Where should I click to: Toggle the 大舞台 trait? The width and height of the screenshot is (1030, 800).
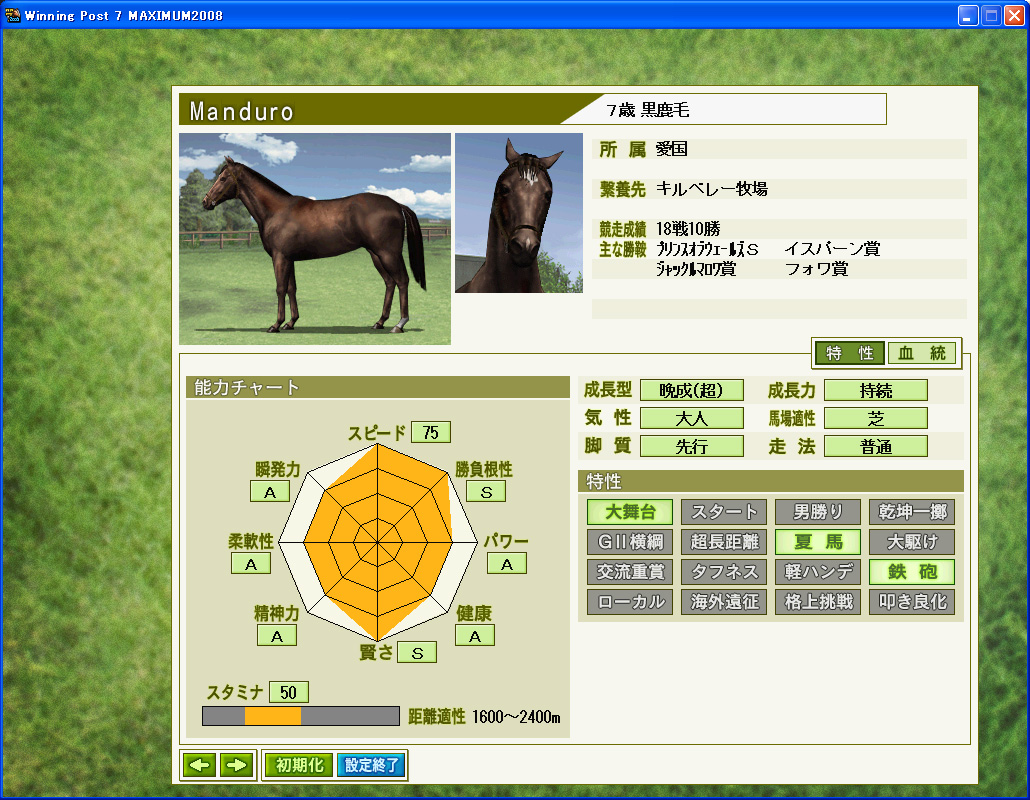coord(630,512)
